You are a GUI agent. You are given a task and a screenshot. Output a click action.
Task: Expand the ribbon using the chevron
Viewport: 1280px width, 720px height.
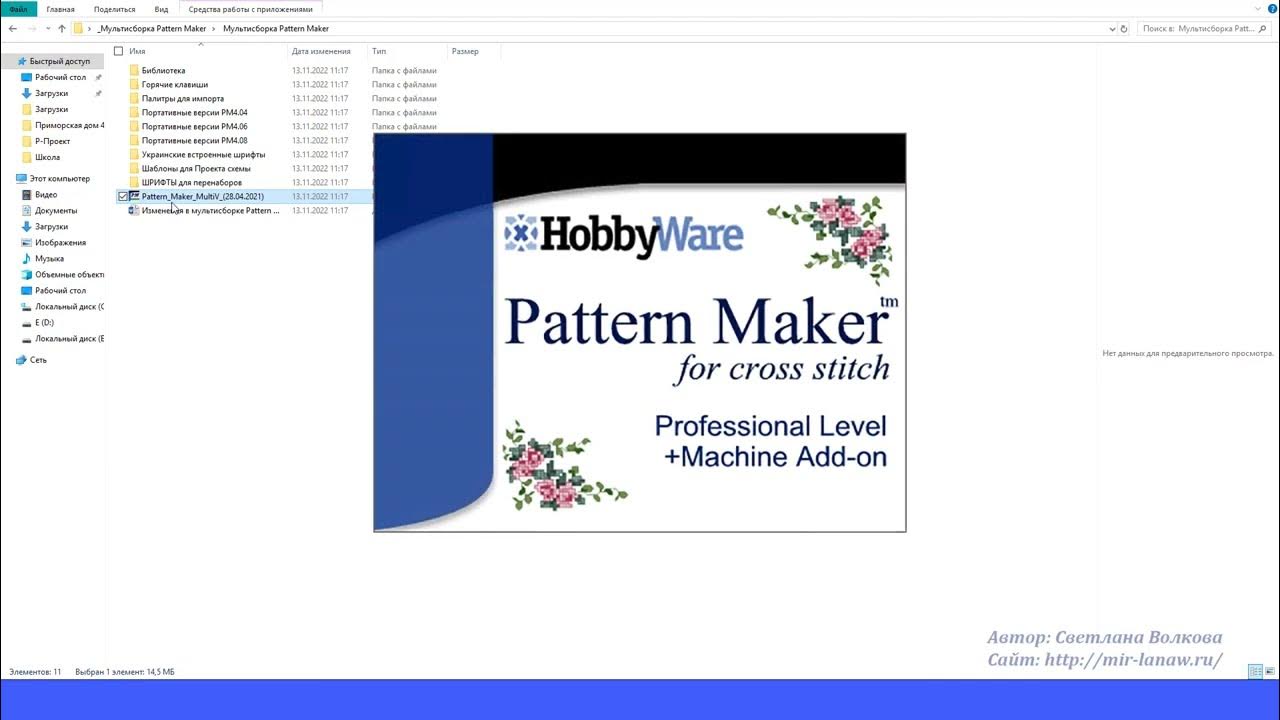pos(1260,9)
